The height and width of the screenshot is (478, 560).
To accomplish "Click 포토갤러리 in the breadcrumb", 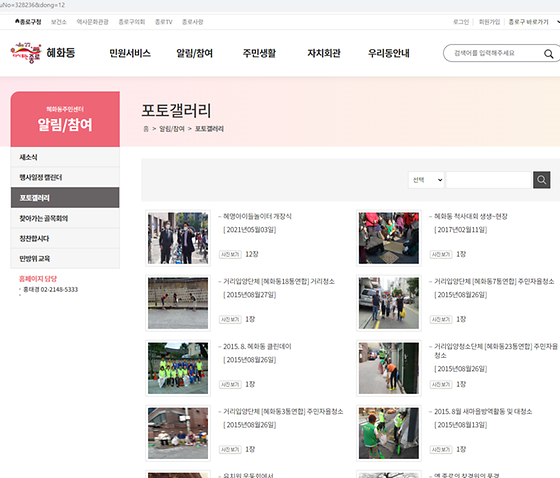I will [x=209, y=129].
